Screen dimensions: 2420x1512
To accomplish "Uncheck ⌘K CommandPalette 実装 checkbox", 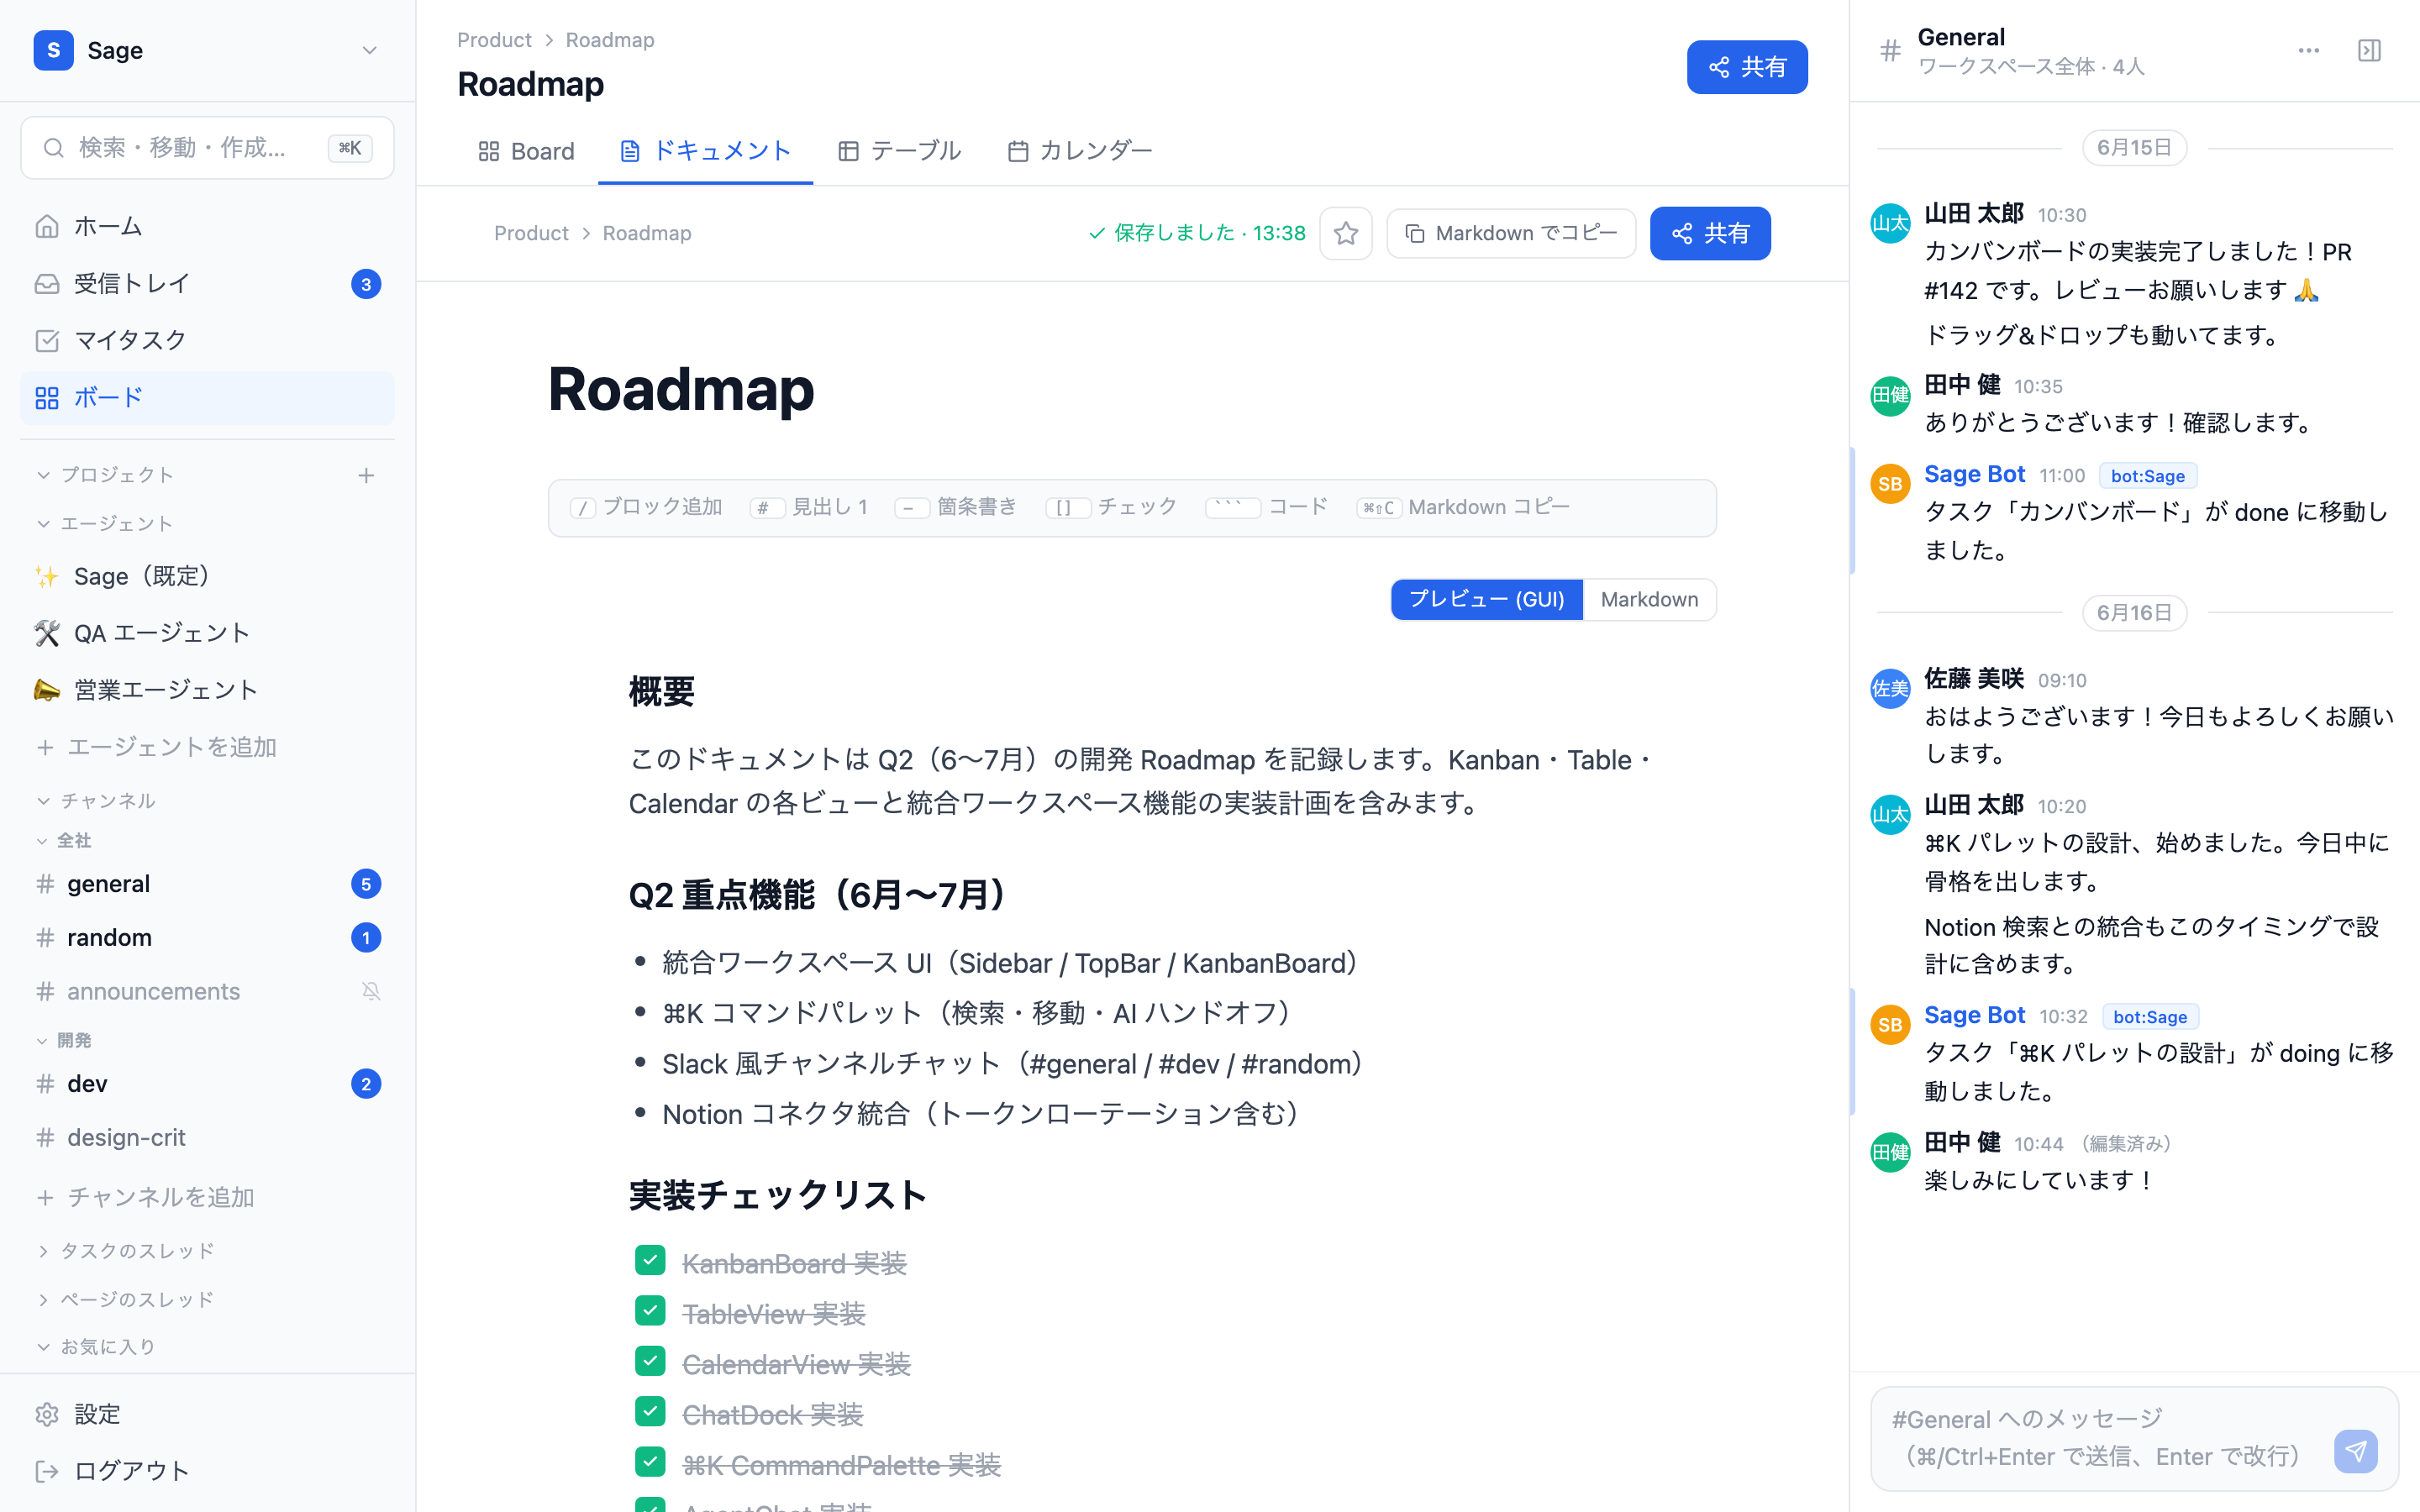I will click(650, 1462).
